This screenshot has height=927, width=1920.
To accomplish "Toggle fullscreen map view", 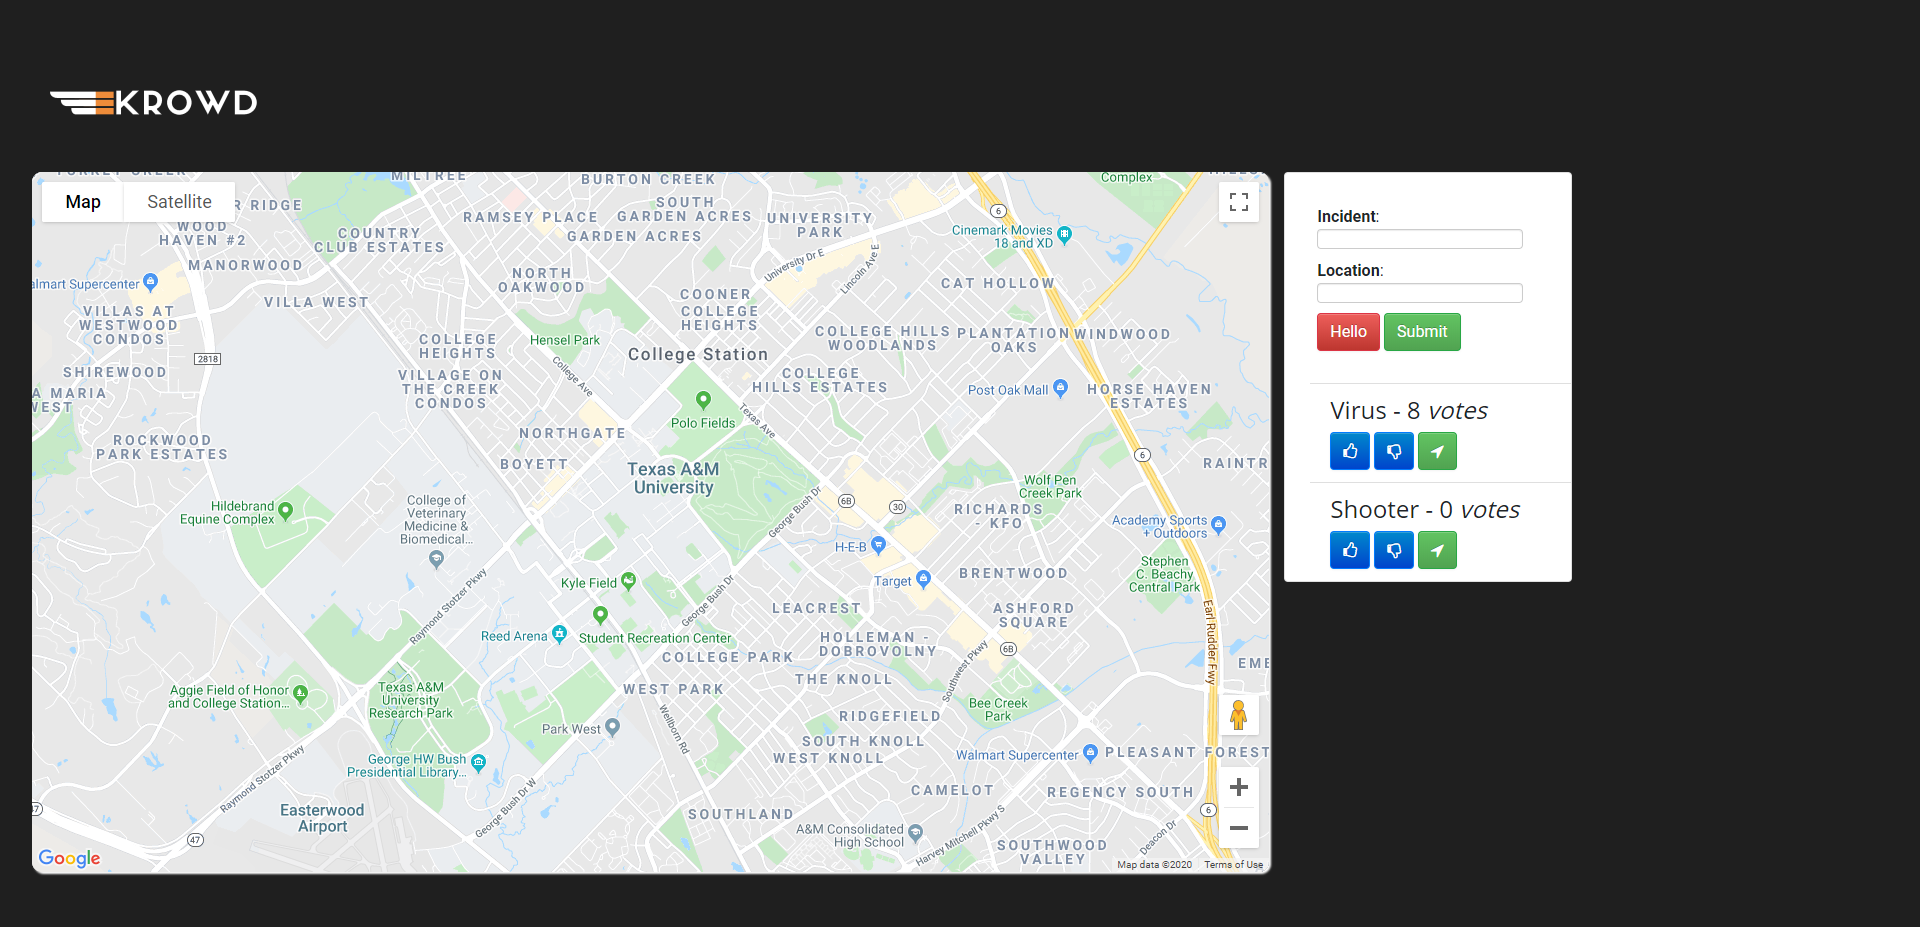I will coord(1239,202).
